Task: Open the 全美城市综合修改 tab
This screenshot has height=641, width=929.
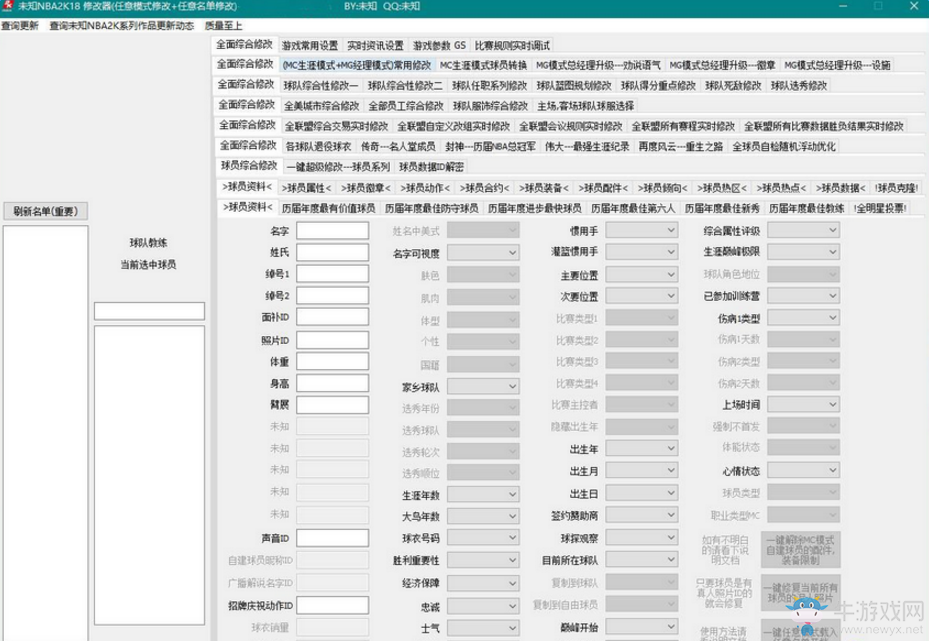Action: [x=322, y=105]
